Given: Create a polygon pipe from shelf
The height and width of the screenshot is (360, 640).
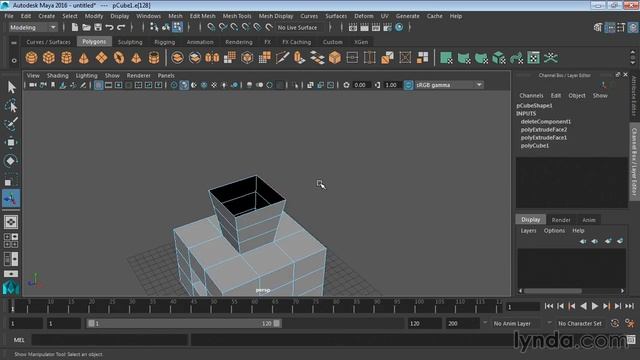Looking at the screenshot, I should tap(154, 58).
